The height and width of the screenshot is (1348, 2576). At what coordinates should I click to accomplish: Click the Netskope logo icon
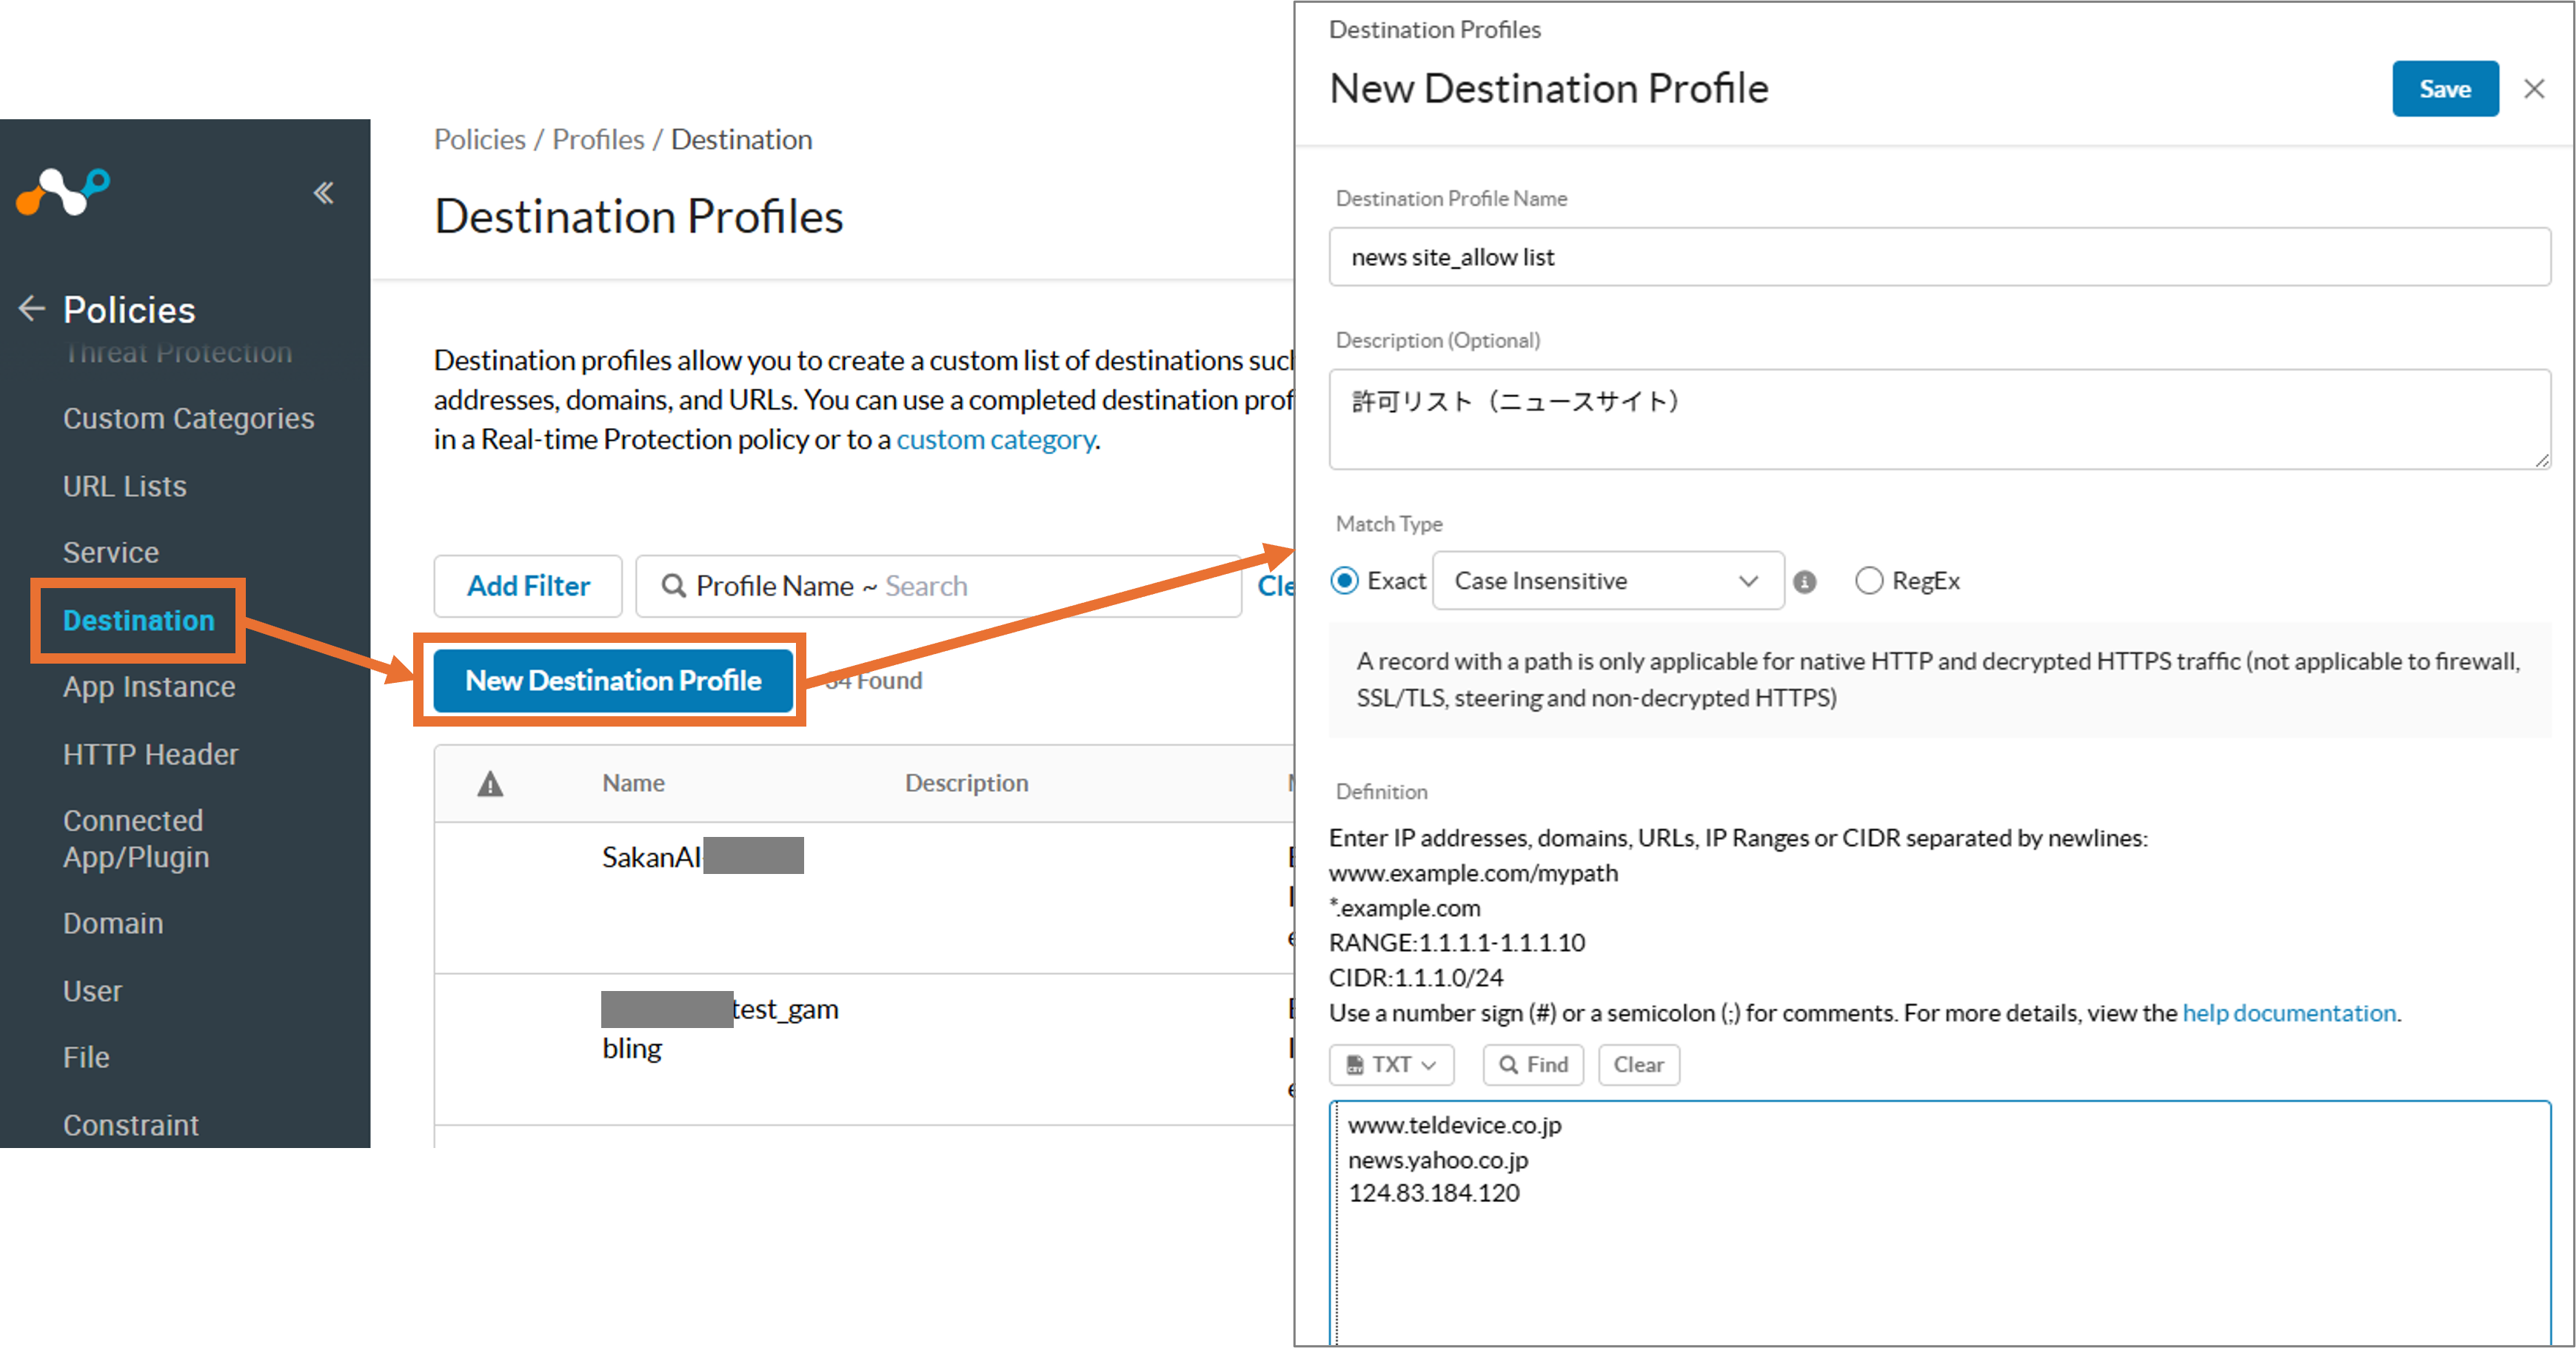[x=63, y=190]
